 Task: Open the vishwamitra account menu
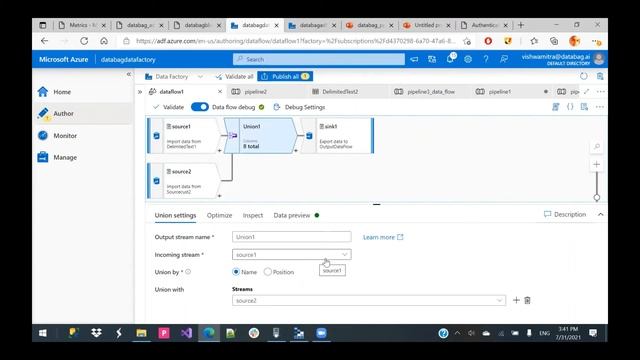pyautogui.click(x=563, y=59)
